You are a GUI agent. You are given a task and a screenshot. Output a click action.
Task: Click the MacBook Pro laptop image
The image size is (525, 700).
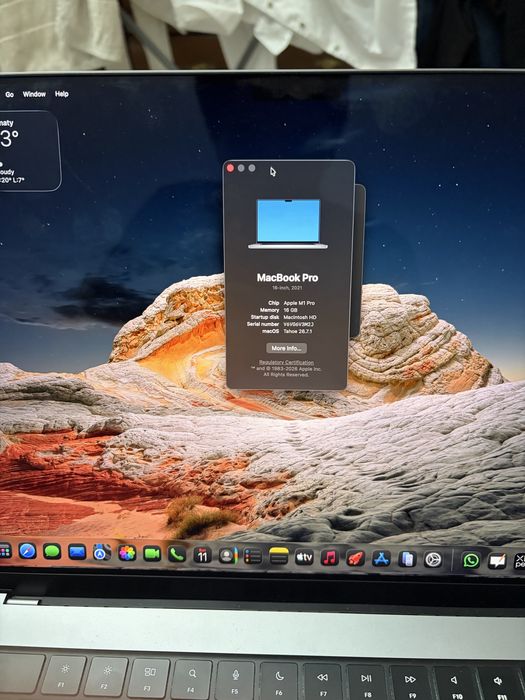click(288, 224)
